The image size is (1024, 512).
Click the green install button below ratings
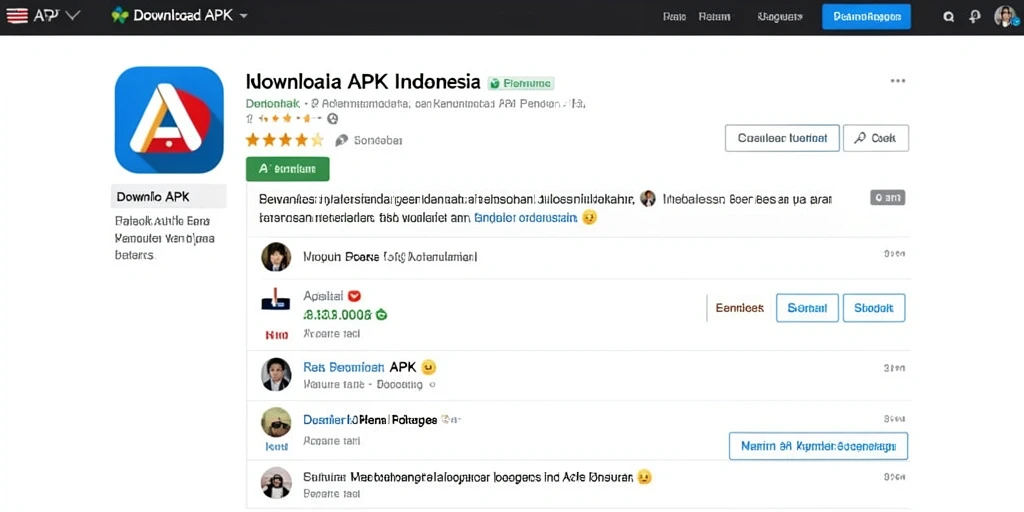287,169
